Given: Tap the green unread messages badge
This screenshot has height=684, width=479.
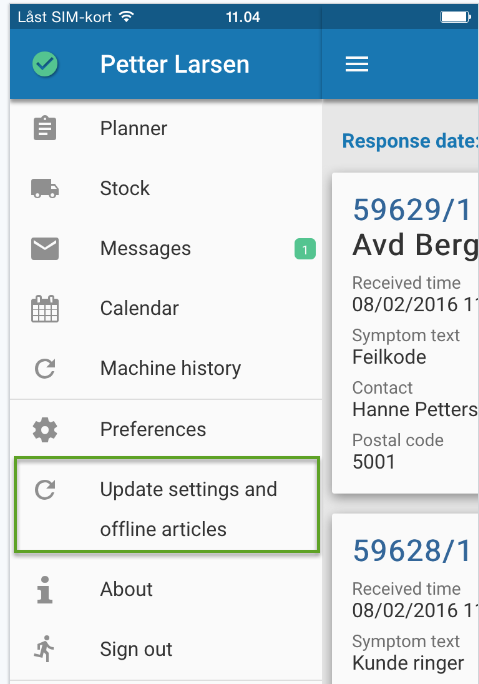Looking at the screenshot, I should 305,249.
